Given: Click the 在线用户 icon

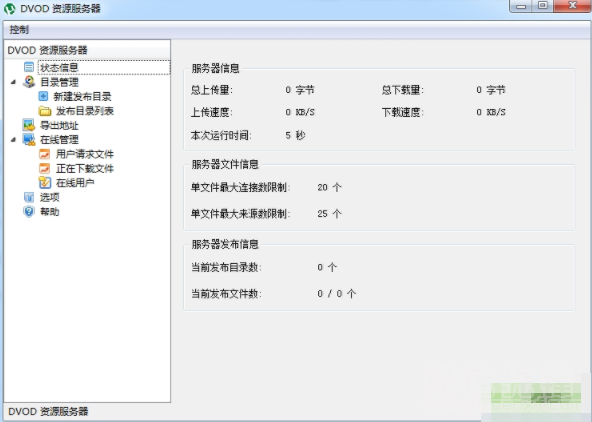Looking at the screenshot, I should [45, 183].
